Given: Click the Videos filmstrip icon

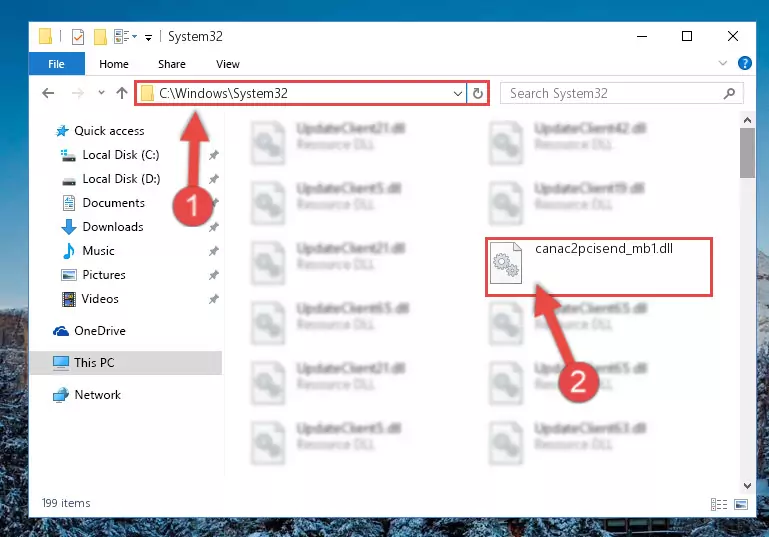Looking at the screenshot, I should click(x=69, y=299).
